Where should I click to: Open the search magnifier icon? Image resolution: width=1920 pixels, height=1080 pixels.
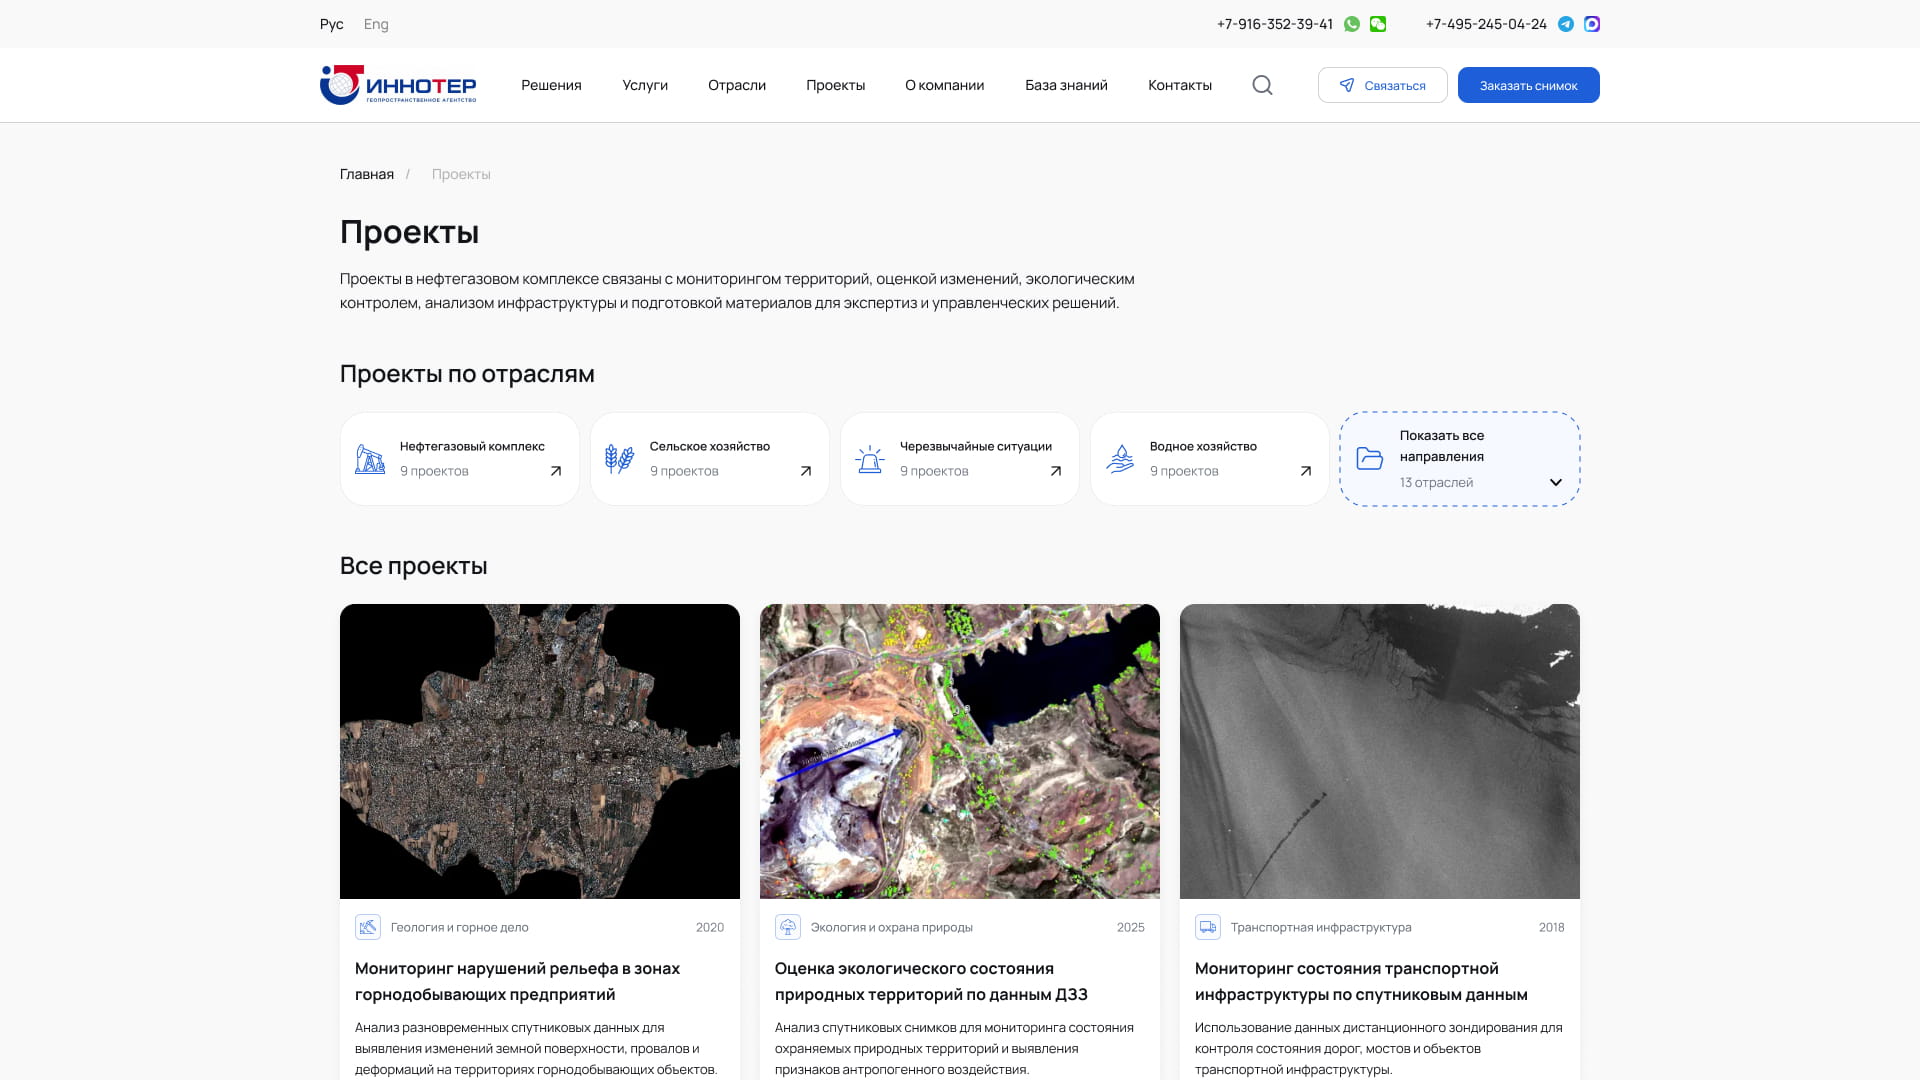[x=1262, y=85]
